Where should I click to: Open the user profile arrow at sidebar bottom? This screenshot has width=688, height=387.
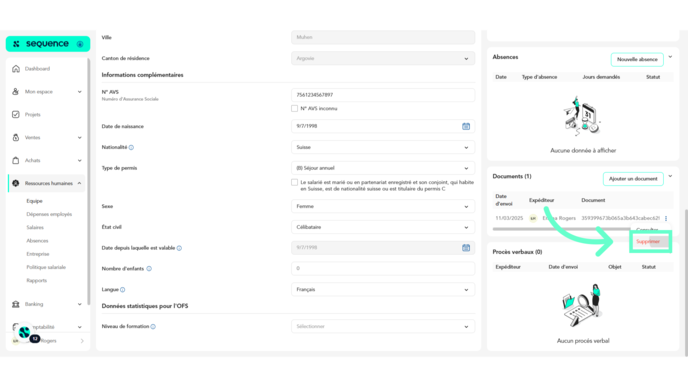pos(82,341)
